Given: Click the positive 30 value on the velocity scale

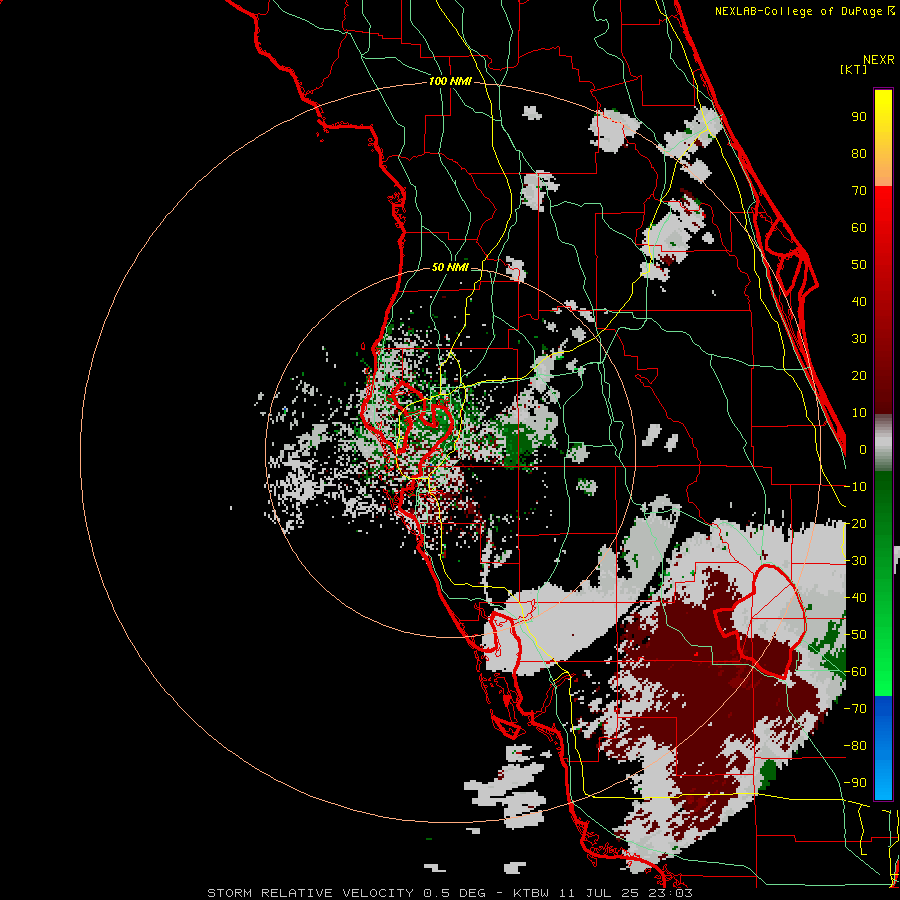Looking at the screenshot, I should tap(859, 339).
